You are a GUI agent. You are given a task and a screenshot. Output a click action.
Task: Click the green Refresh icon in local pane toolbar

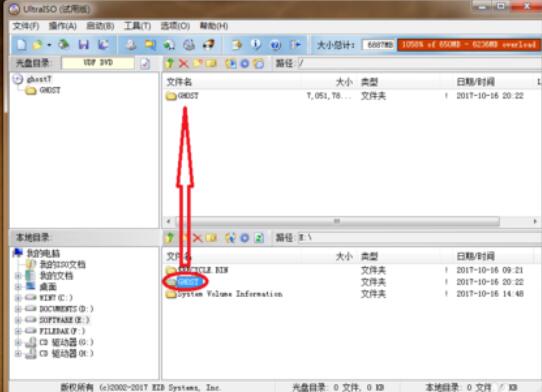259,237
